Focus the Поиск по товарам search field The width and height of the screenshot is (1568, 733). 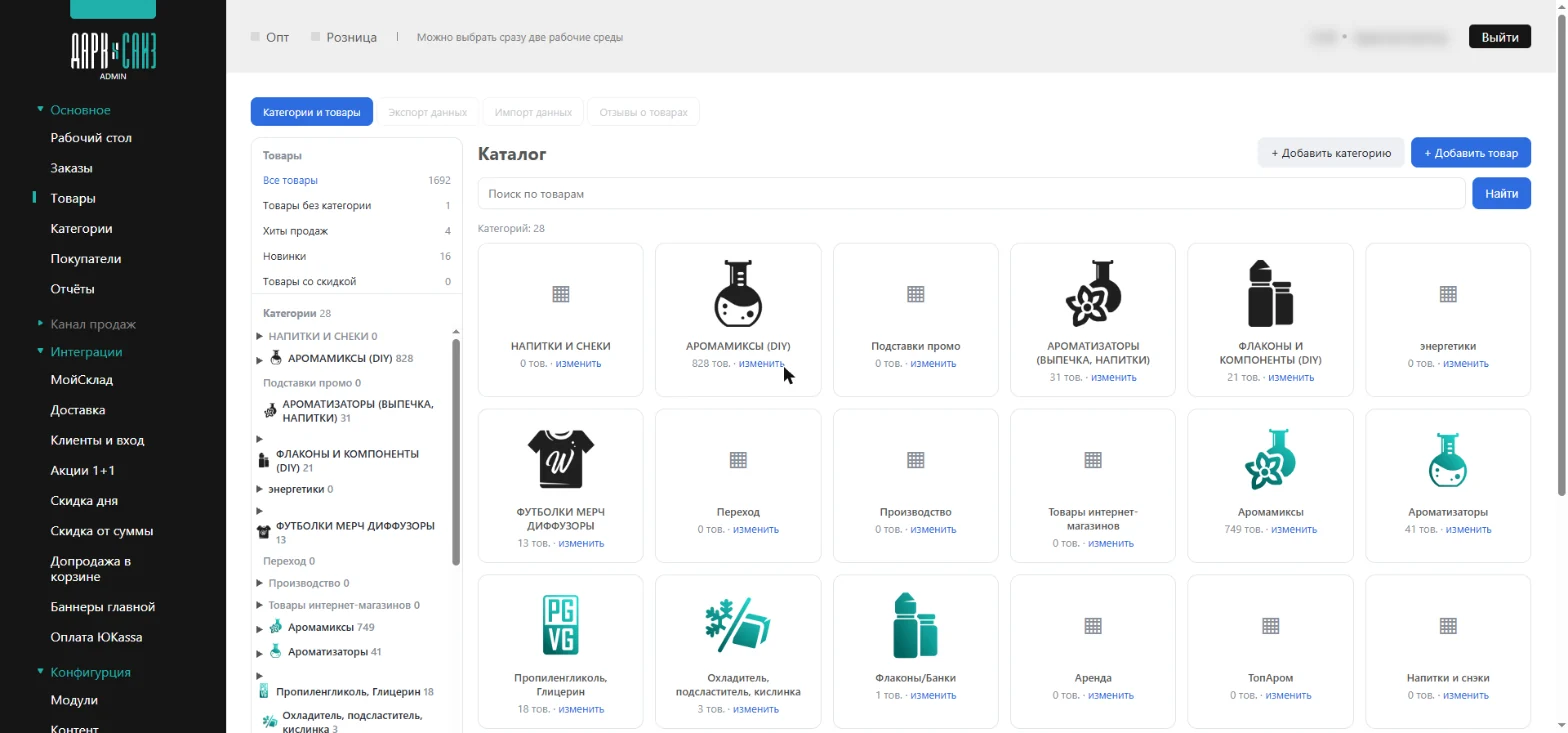tap(972, 194)
